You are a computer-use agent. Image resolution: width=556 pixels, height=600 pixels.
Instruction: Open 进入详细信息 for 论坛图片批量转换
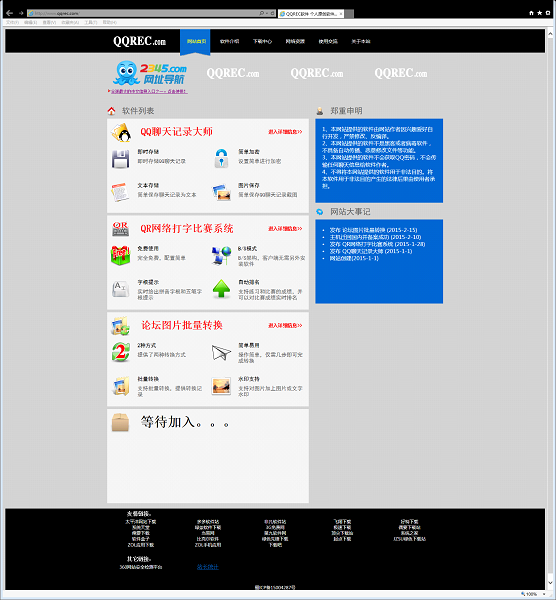(285, 325)
